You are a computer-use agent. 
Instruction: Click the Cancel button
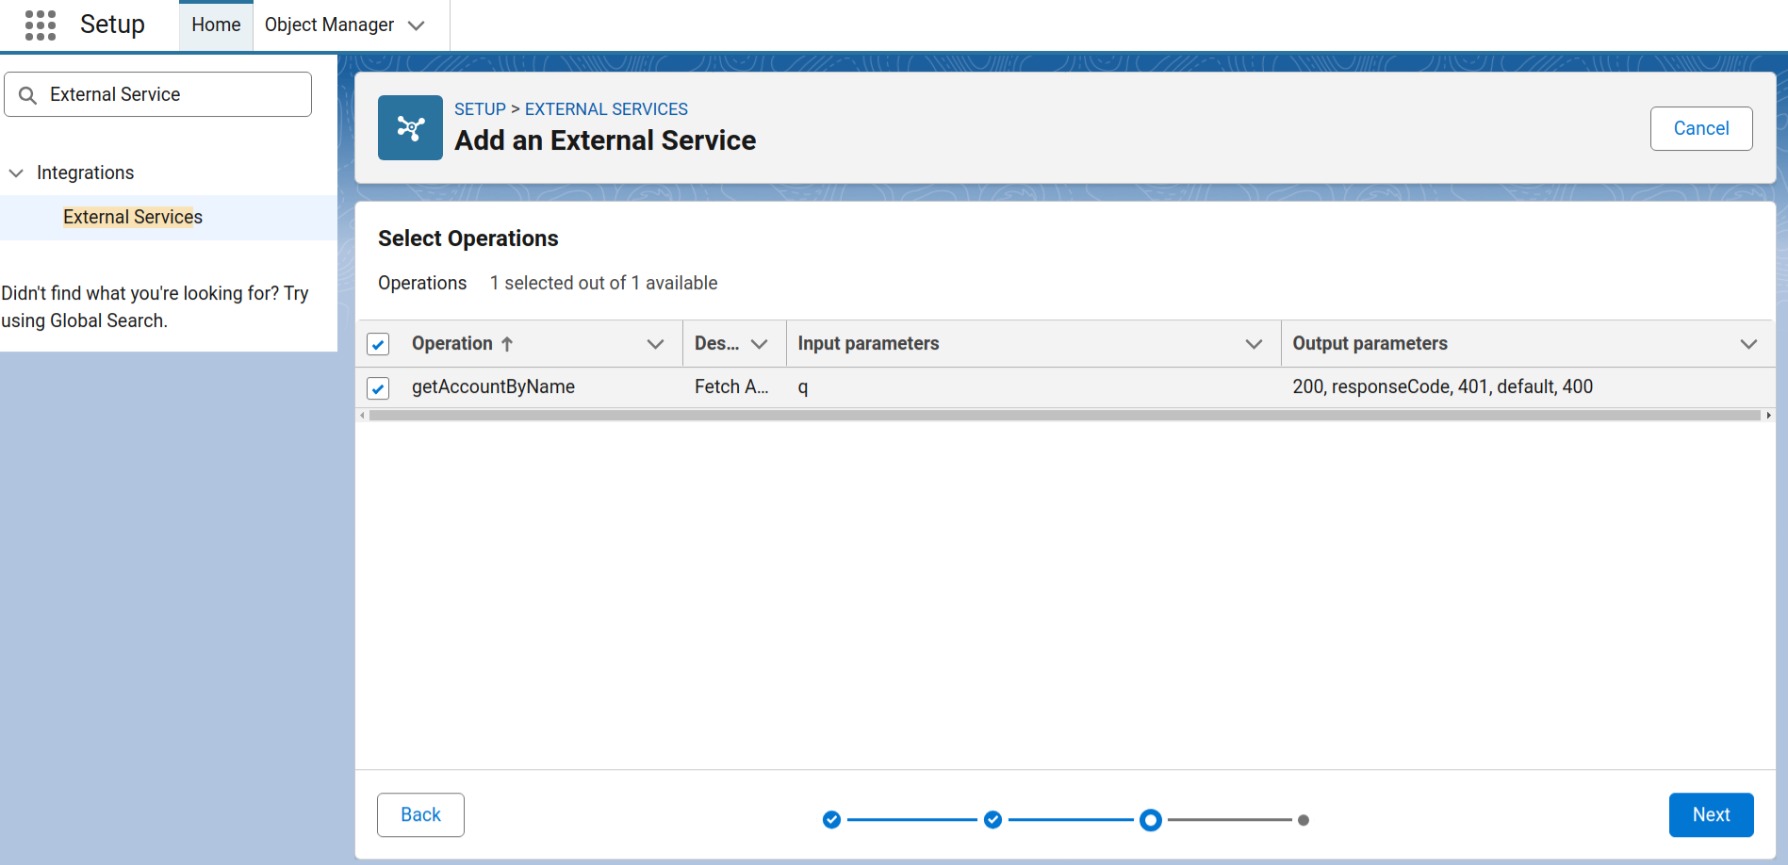[1700, 128]
